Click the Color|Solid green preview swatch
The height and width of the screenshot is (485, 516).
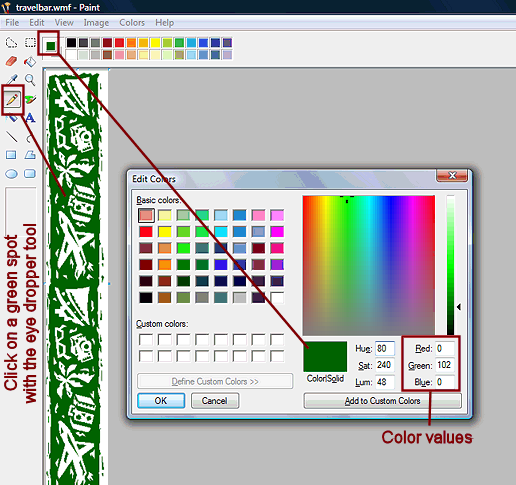coord(325,356)
